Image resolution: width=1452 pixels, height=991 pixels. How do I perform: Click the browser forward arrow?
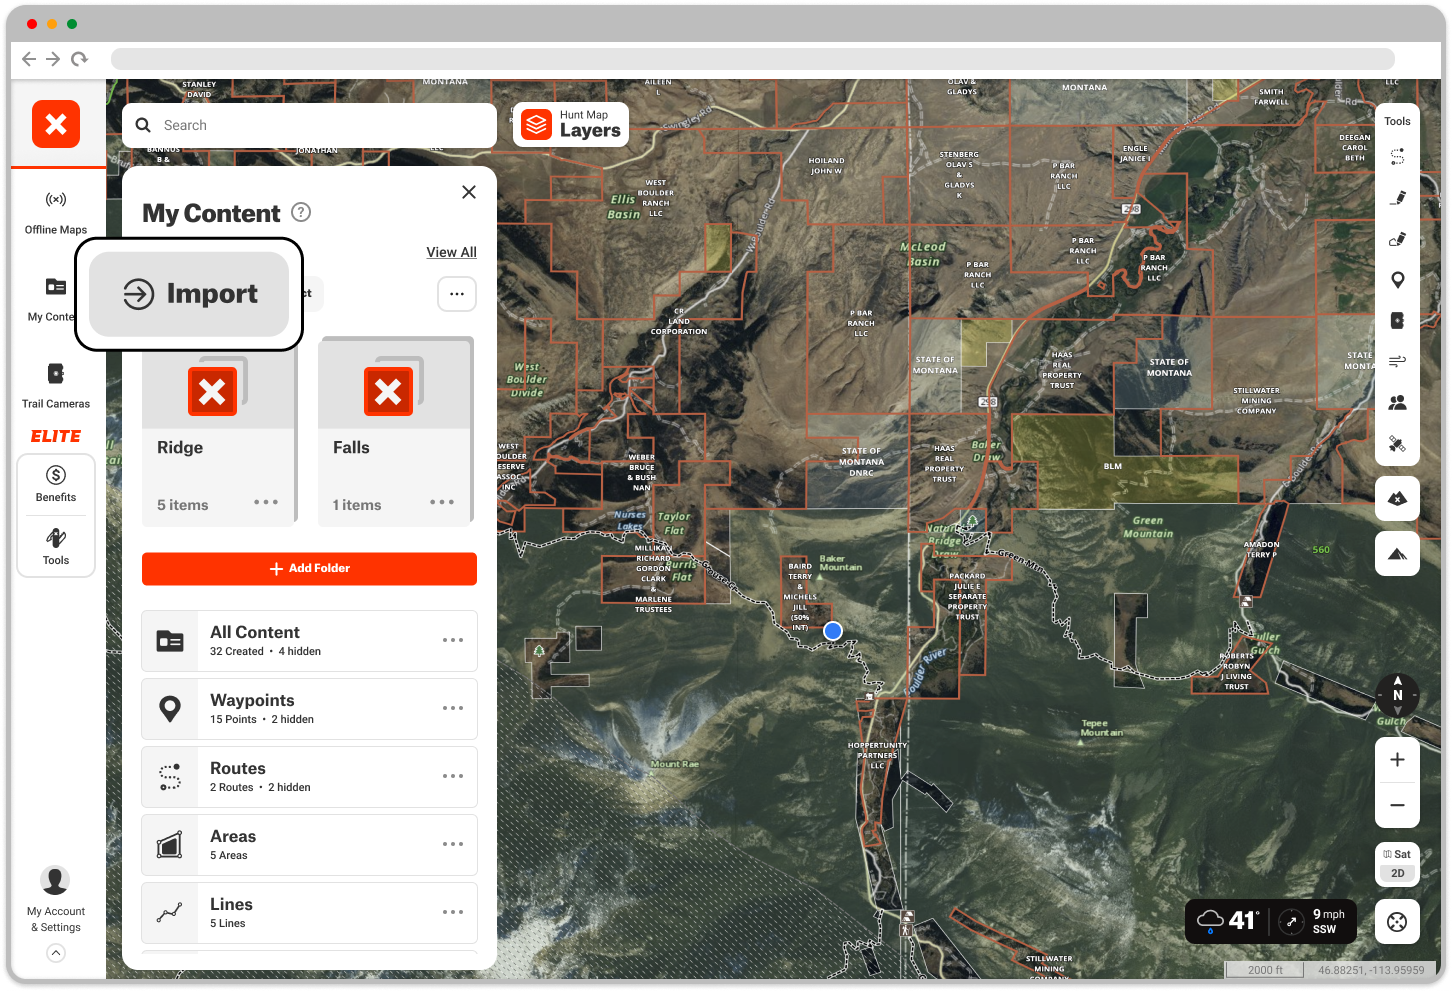[53, 59]
